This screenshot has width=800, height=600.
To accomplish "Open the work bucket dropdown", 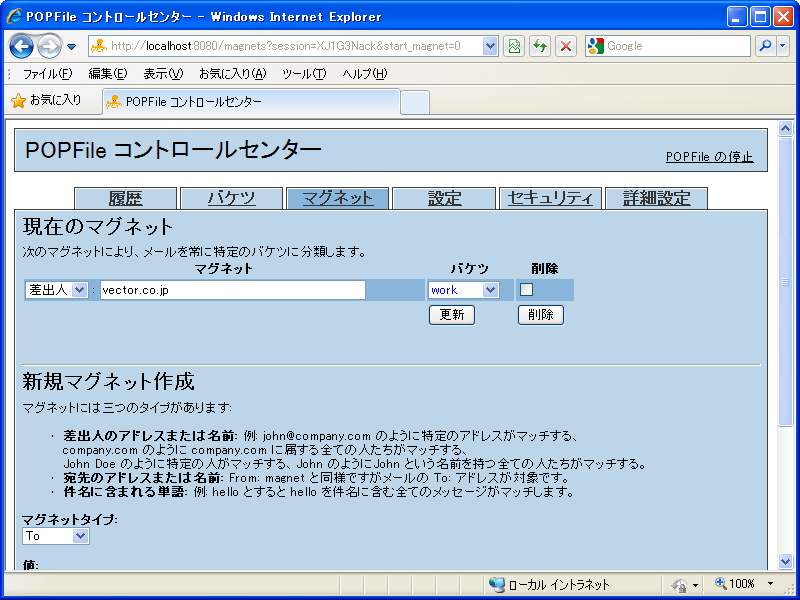I will pos(463,290).
